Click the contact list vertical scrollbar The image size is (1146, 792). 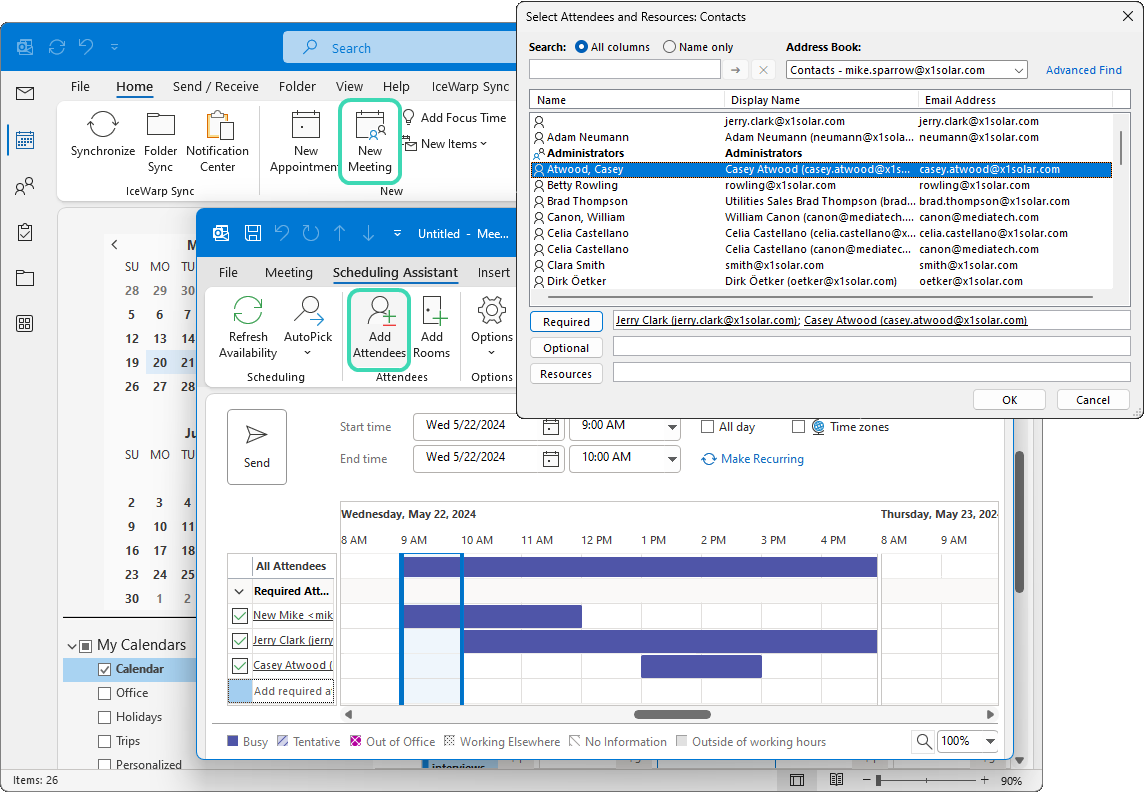(1120, 148)
